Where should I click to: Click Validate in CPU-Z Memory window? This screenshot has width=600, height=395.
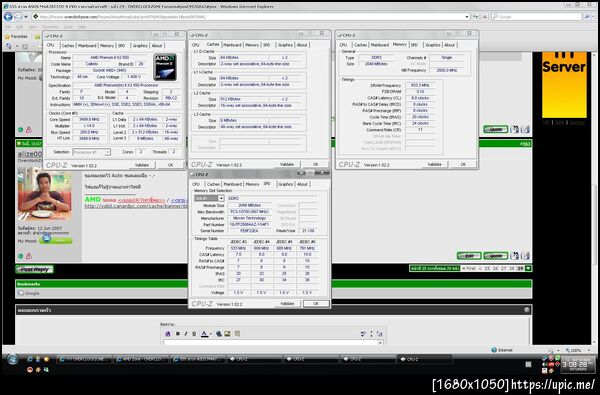[x=434, y=164]
